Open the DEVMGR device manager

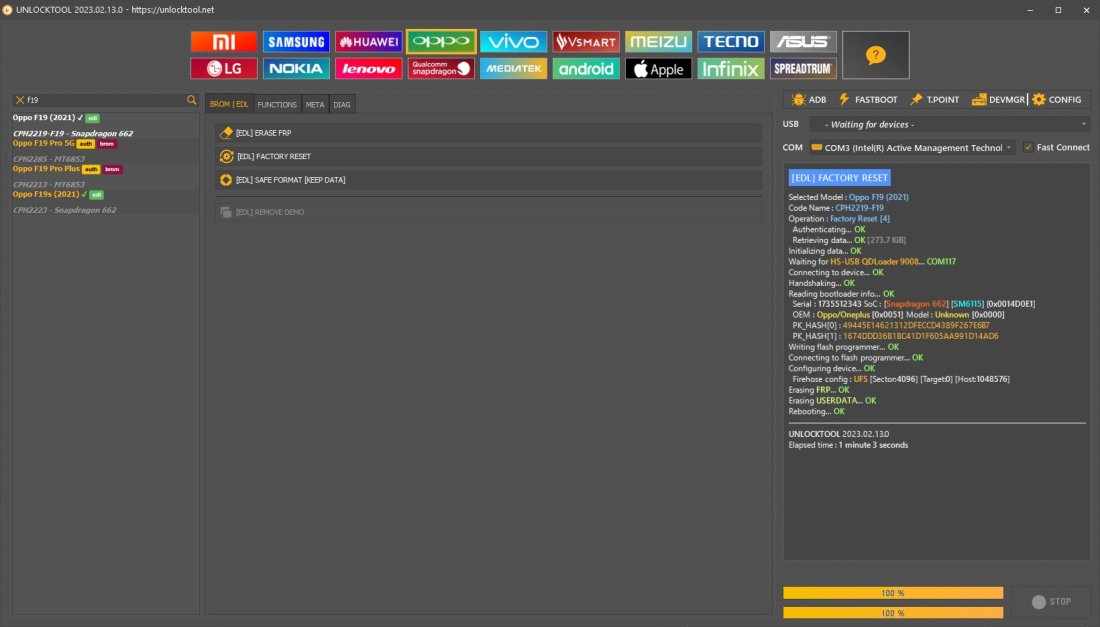point(998,100)
